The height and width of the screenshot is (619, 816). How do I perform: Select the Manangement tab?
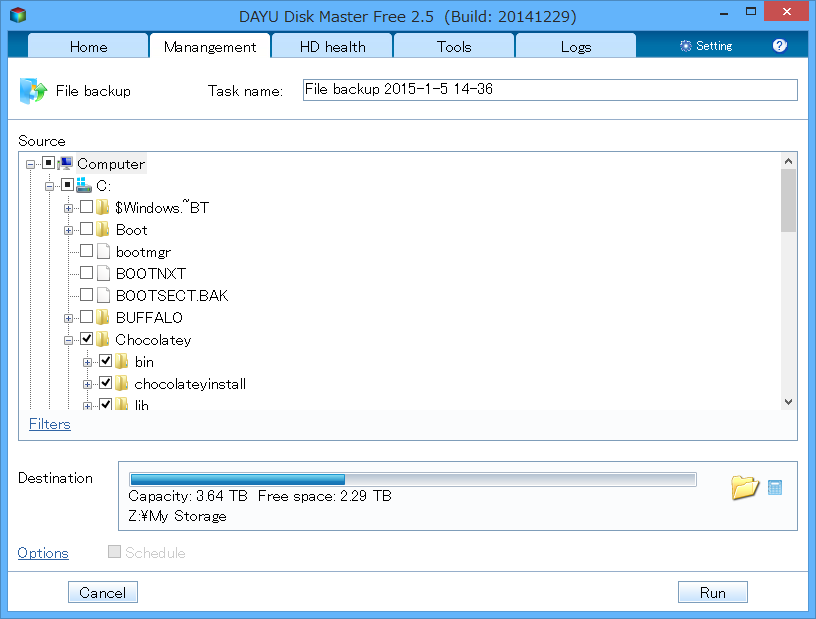pos(210,46)
